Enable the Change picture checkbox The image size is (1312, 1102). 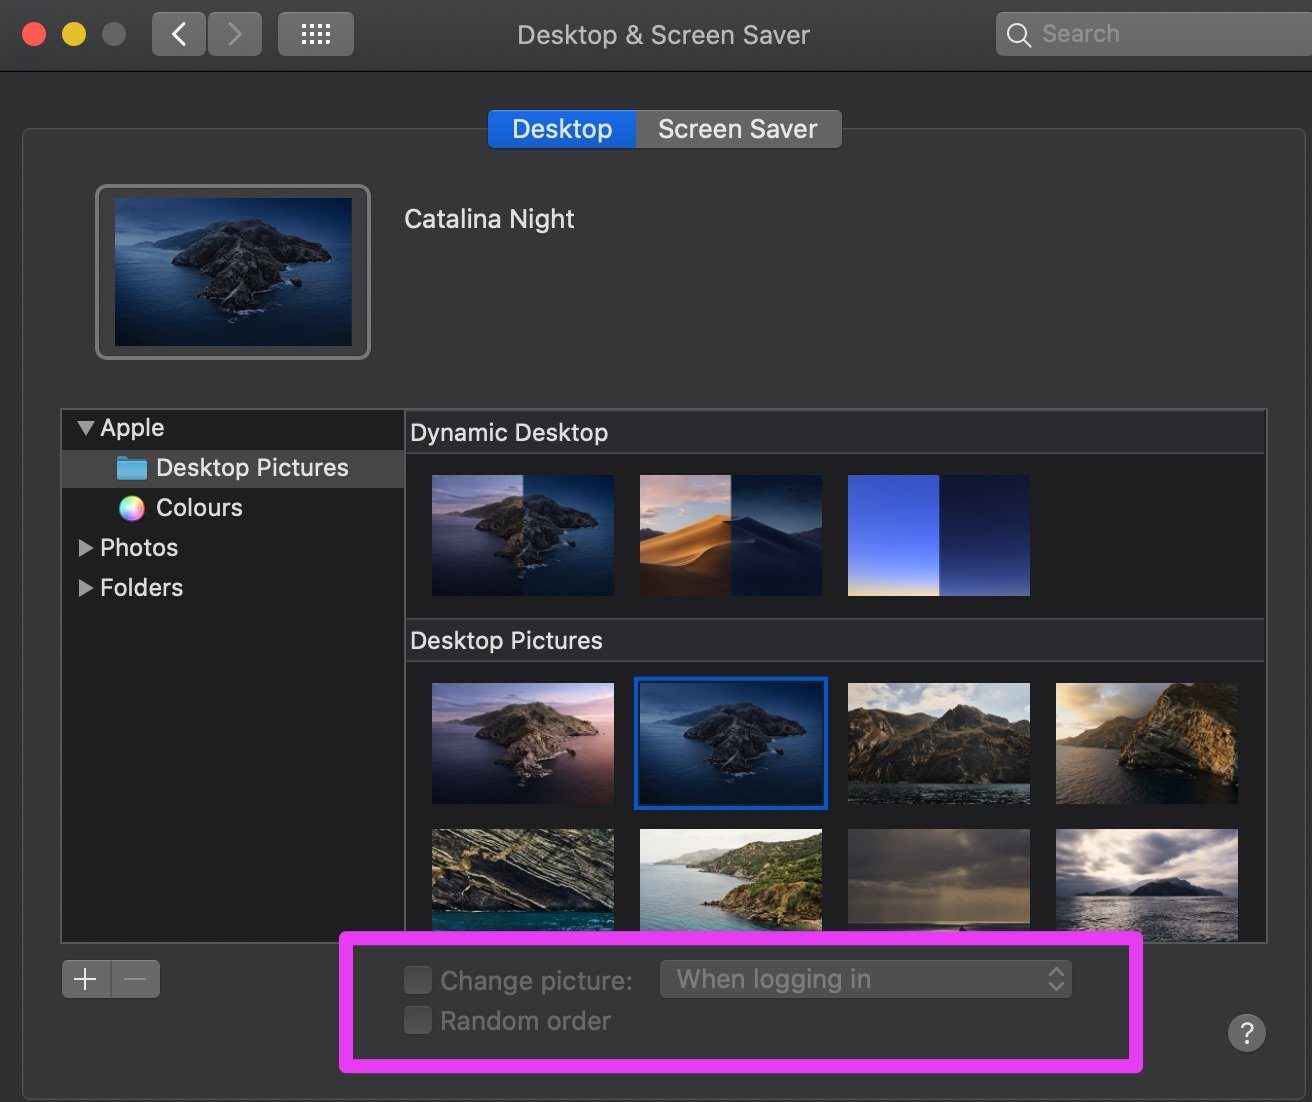coord(418,980)
